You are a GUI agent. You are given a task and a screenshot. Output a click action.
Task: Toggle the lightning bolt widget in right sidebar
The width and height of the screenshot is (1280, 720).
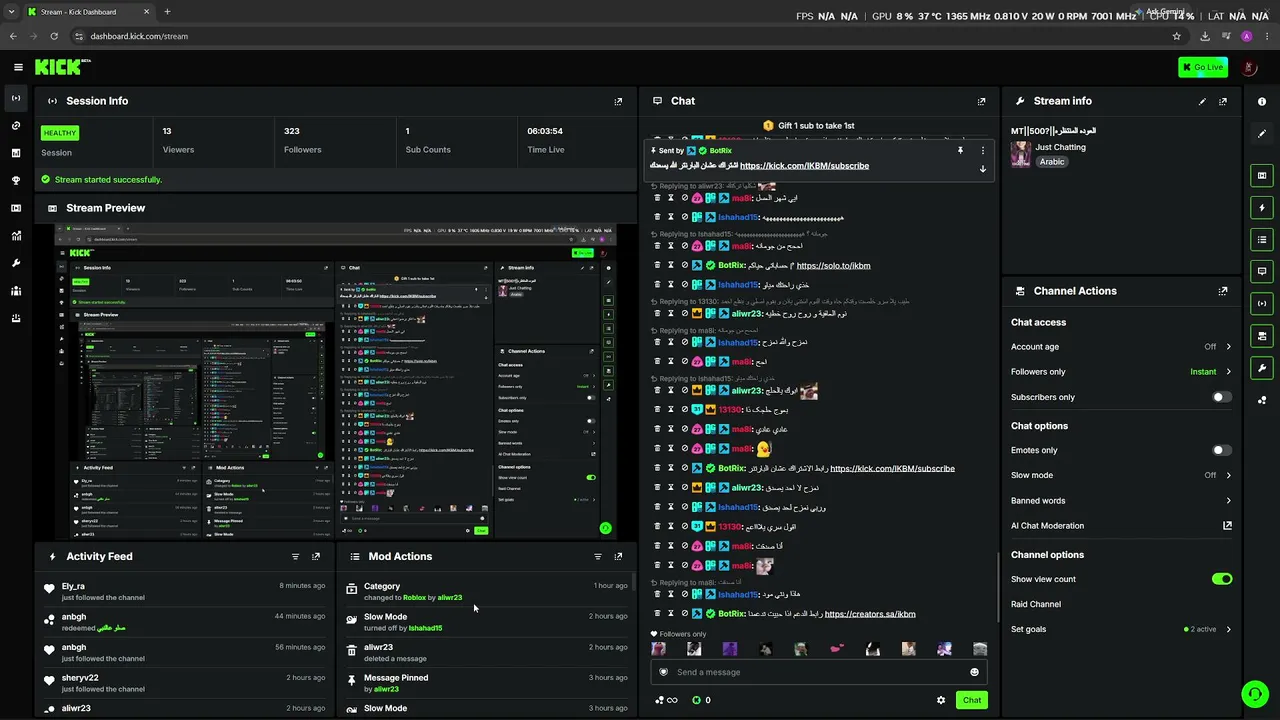(1262, 208)
